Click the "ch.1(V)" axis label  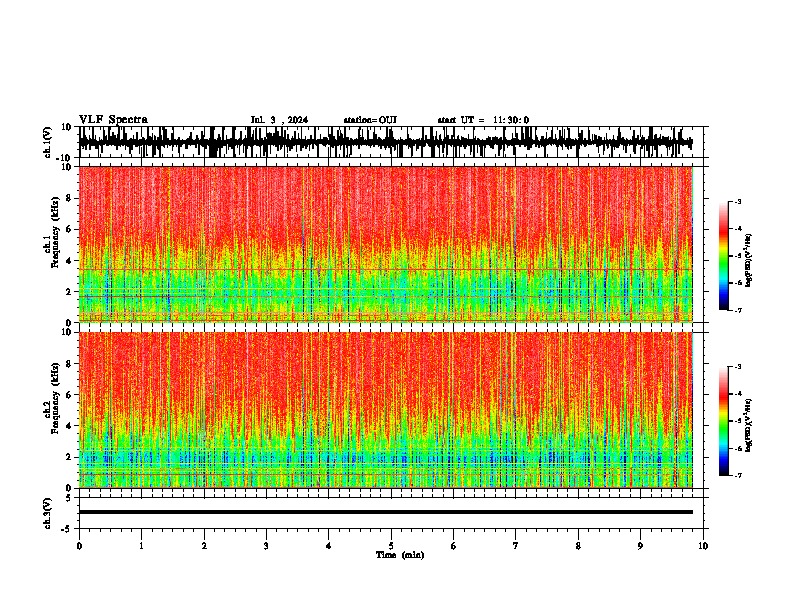pyautogui.click(x=48, y=142)
